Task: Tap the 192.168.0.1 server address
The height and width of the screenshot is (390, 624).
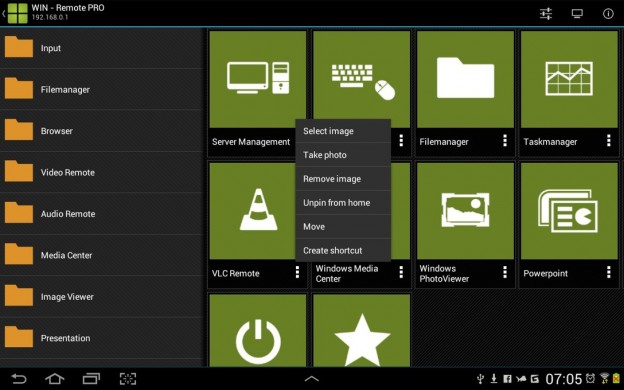Action: (x=50, y=18)
